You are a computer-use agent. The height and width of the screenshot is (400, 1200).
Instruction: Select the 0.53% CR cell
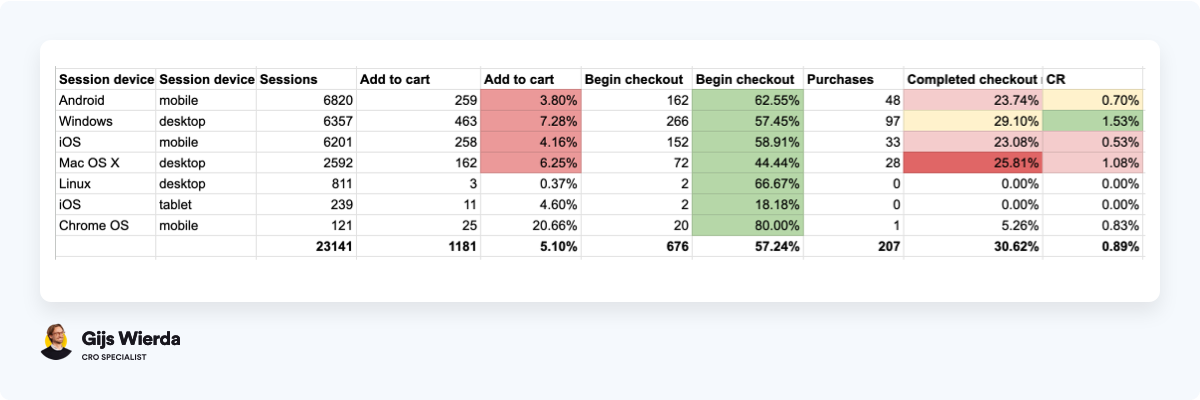[1092, 142]
